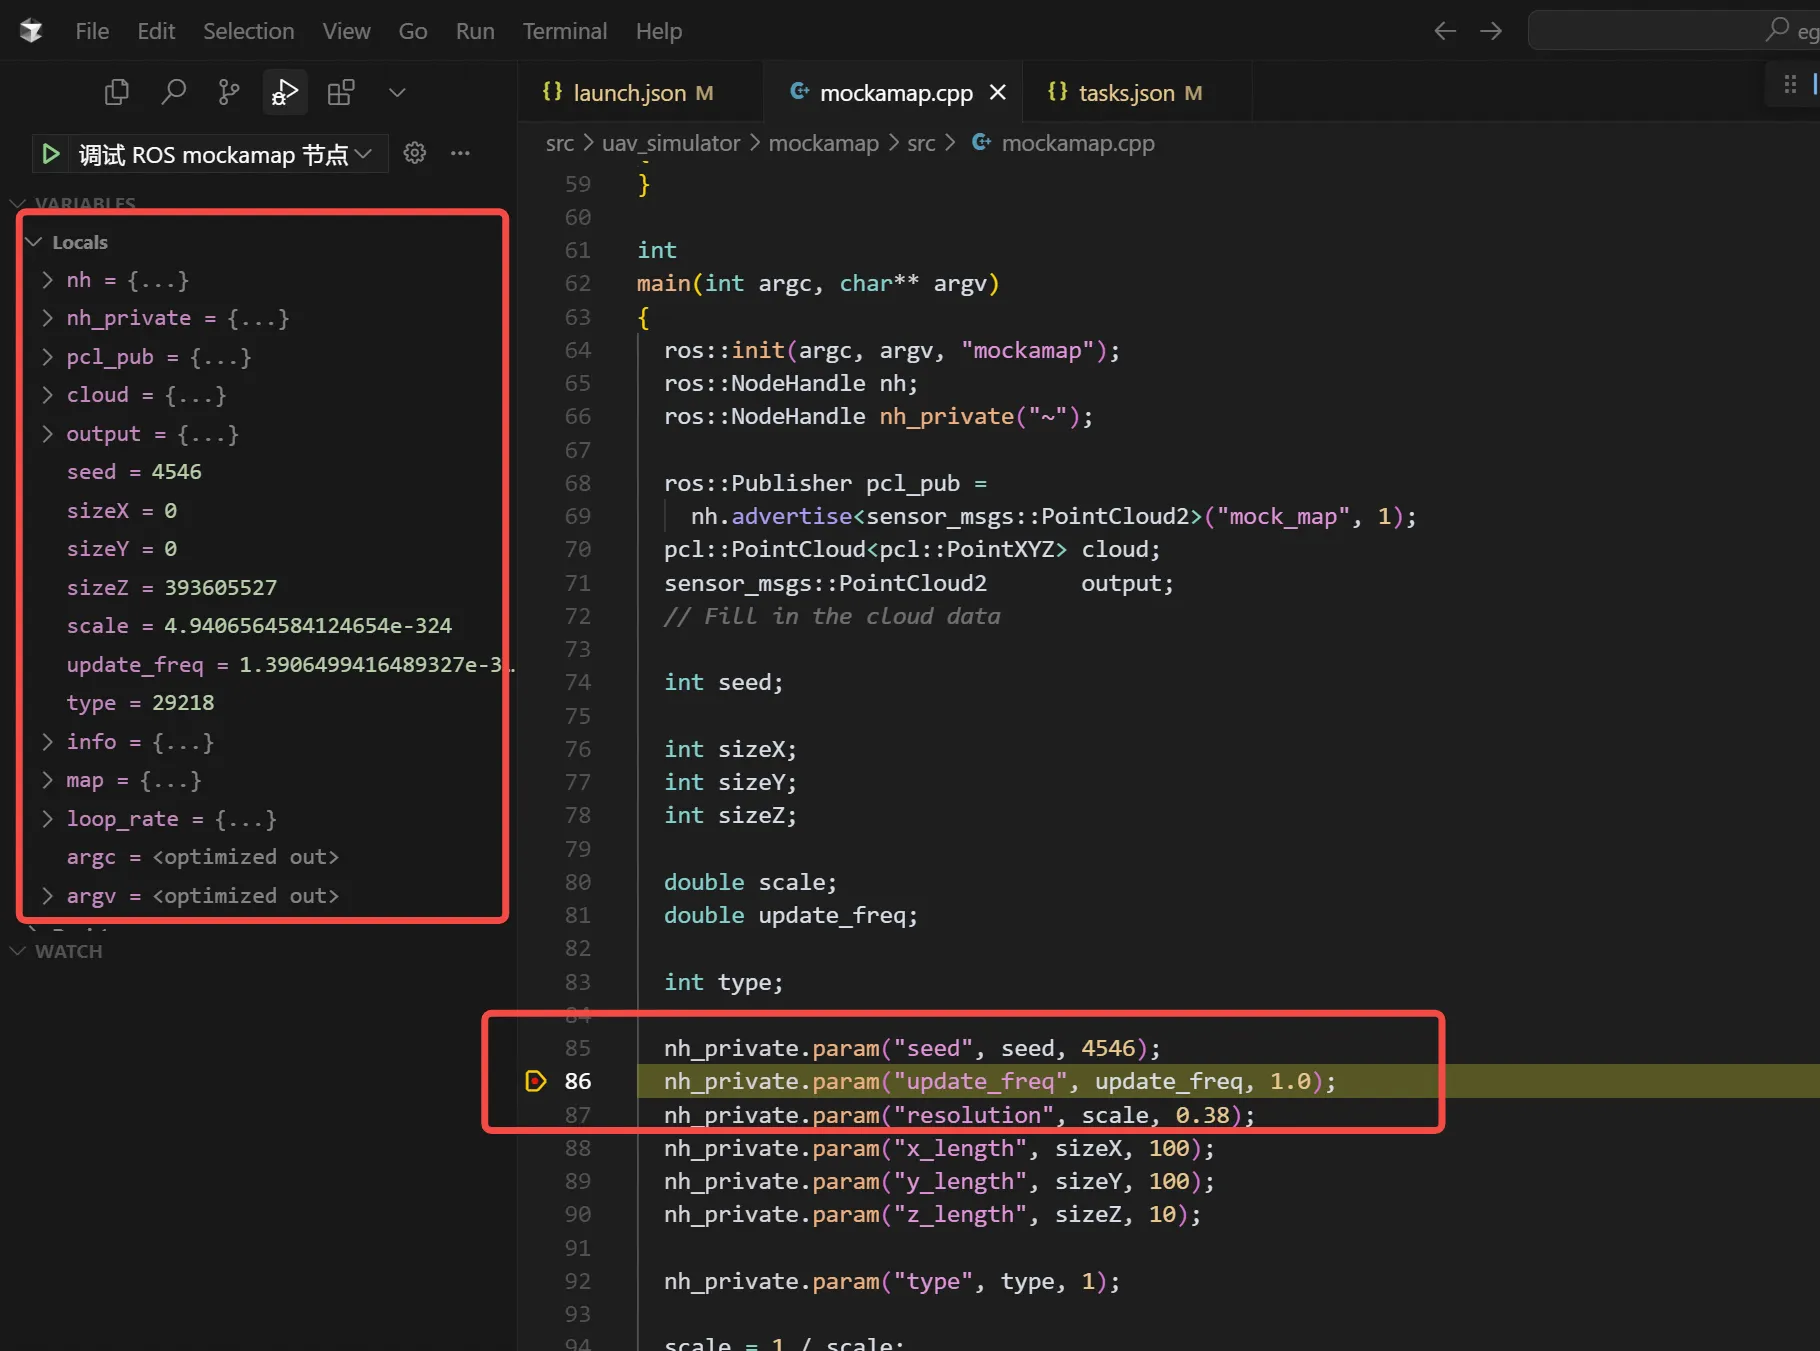
Task: Click the command center search field
Action: tap(1673, 31)
